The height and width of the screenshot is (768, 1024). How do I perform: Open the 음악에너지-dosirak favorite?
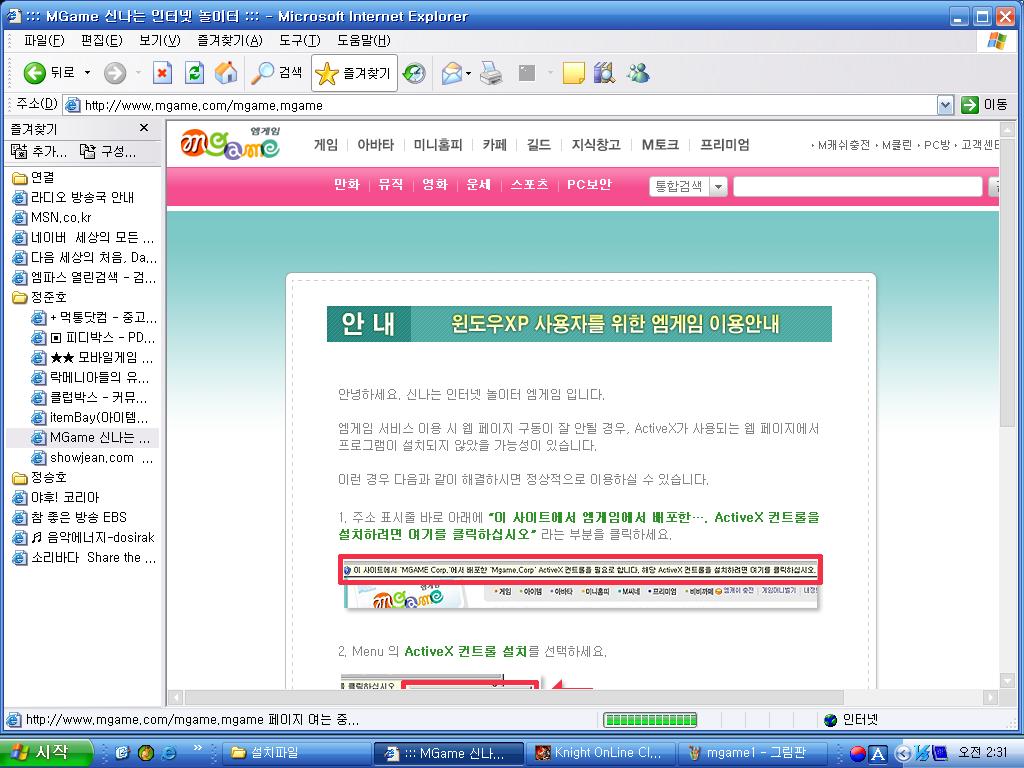84,537
